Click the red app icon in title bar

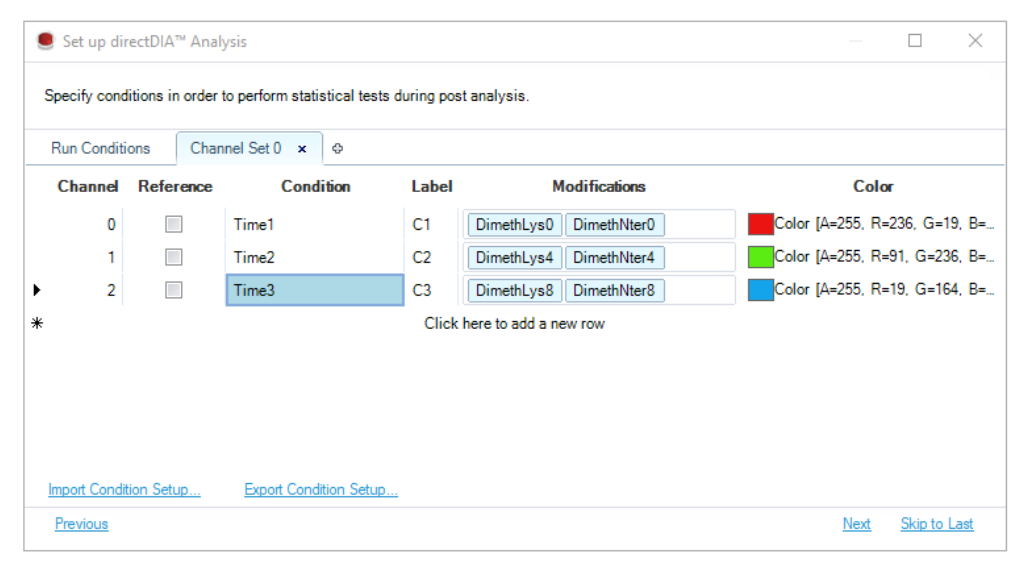45,41
